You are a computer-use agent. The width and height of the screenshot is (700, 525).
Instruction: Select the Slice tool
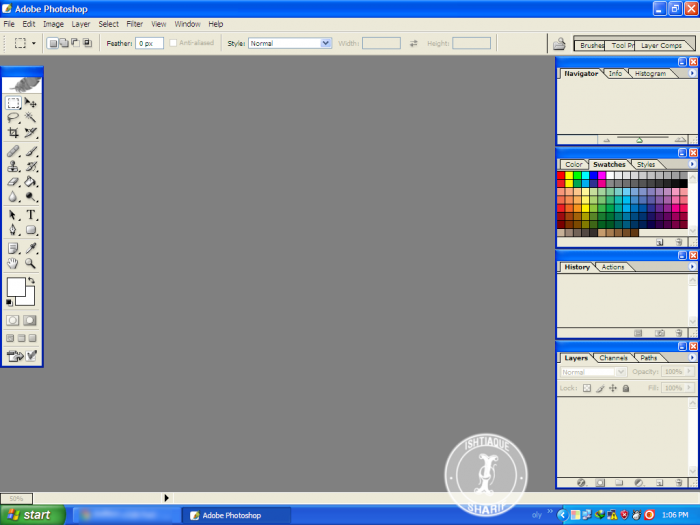(x=30, y=133)
